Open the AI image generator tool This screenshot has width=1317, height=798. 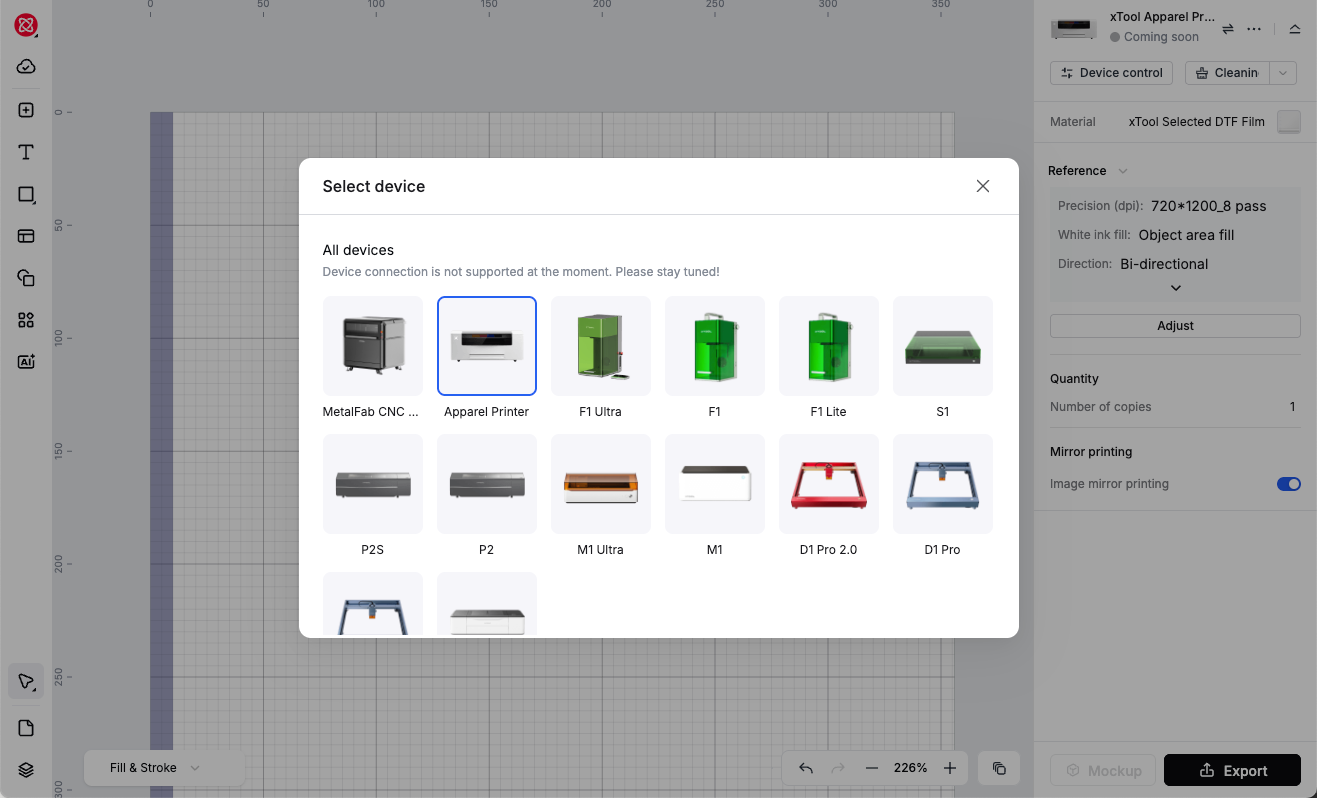click(26, 362)
